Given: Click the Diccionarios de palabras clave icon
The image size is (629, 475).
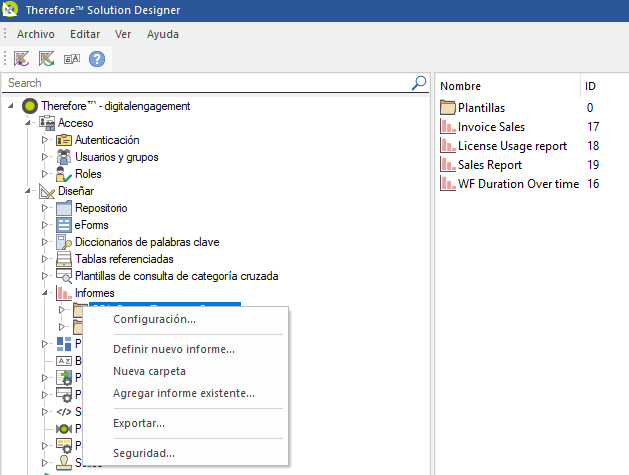Looking at the screenshot, I should [64, 242].
